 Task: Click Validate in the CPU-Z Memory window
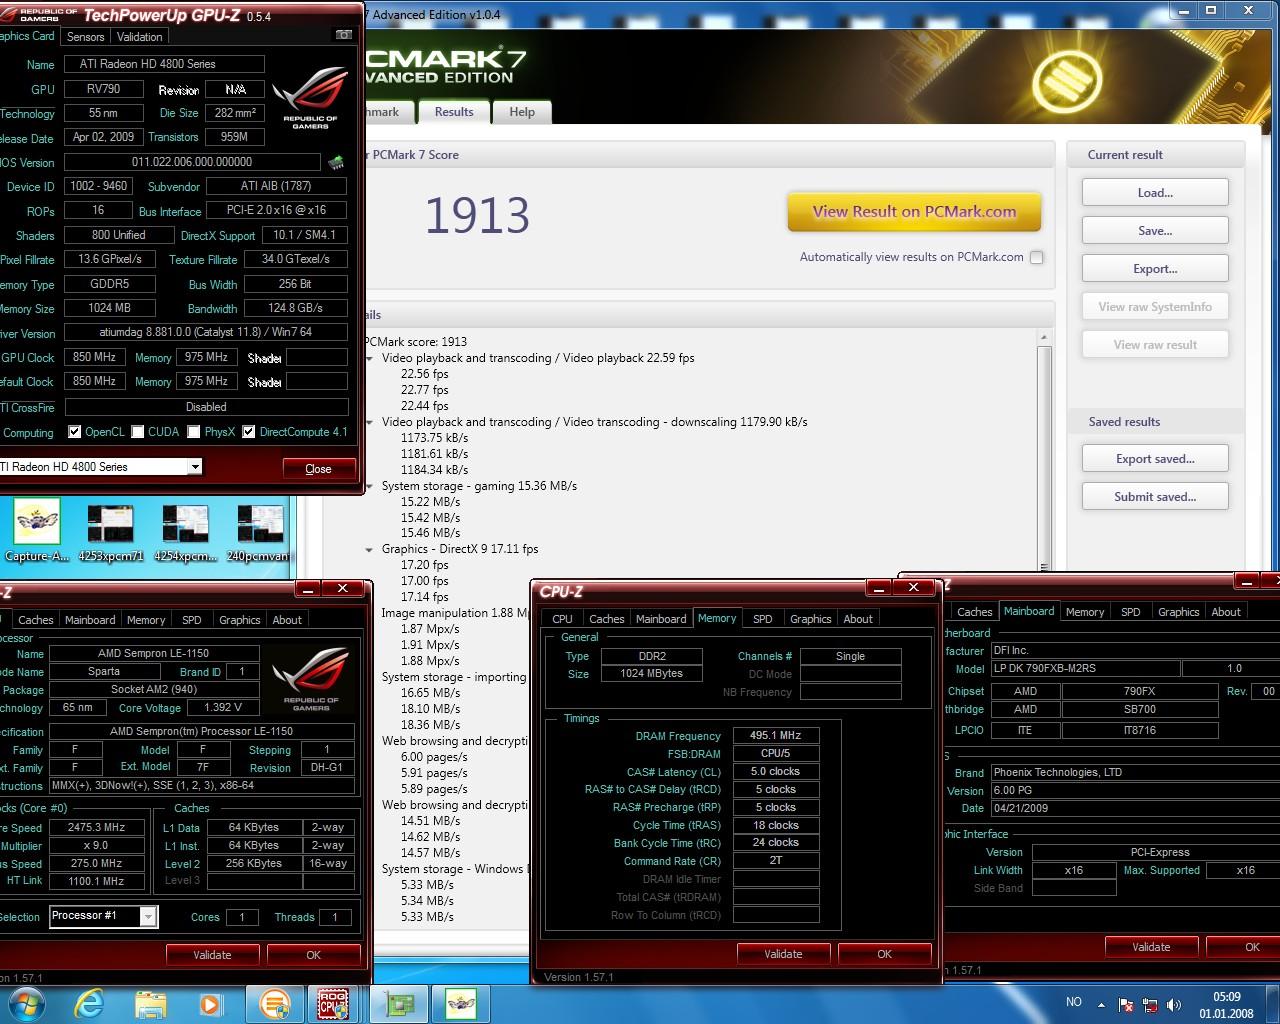(783, 954)
